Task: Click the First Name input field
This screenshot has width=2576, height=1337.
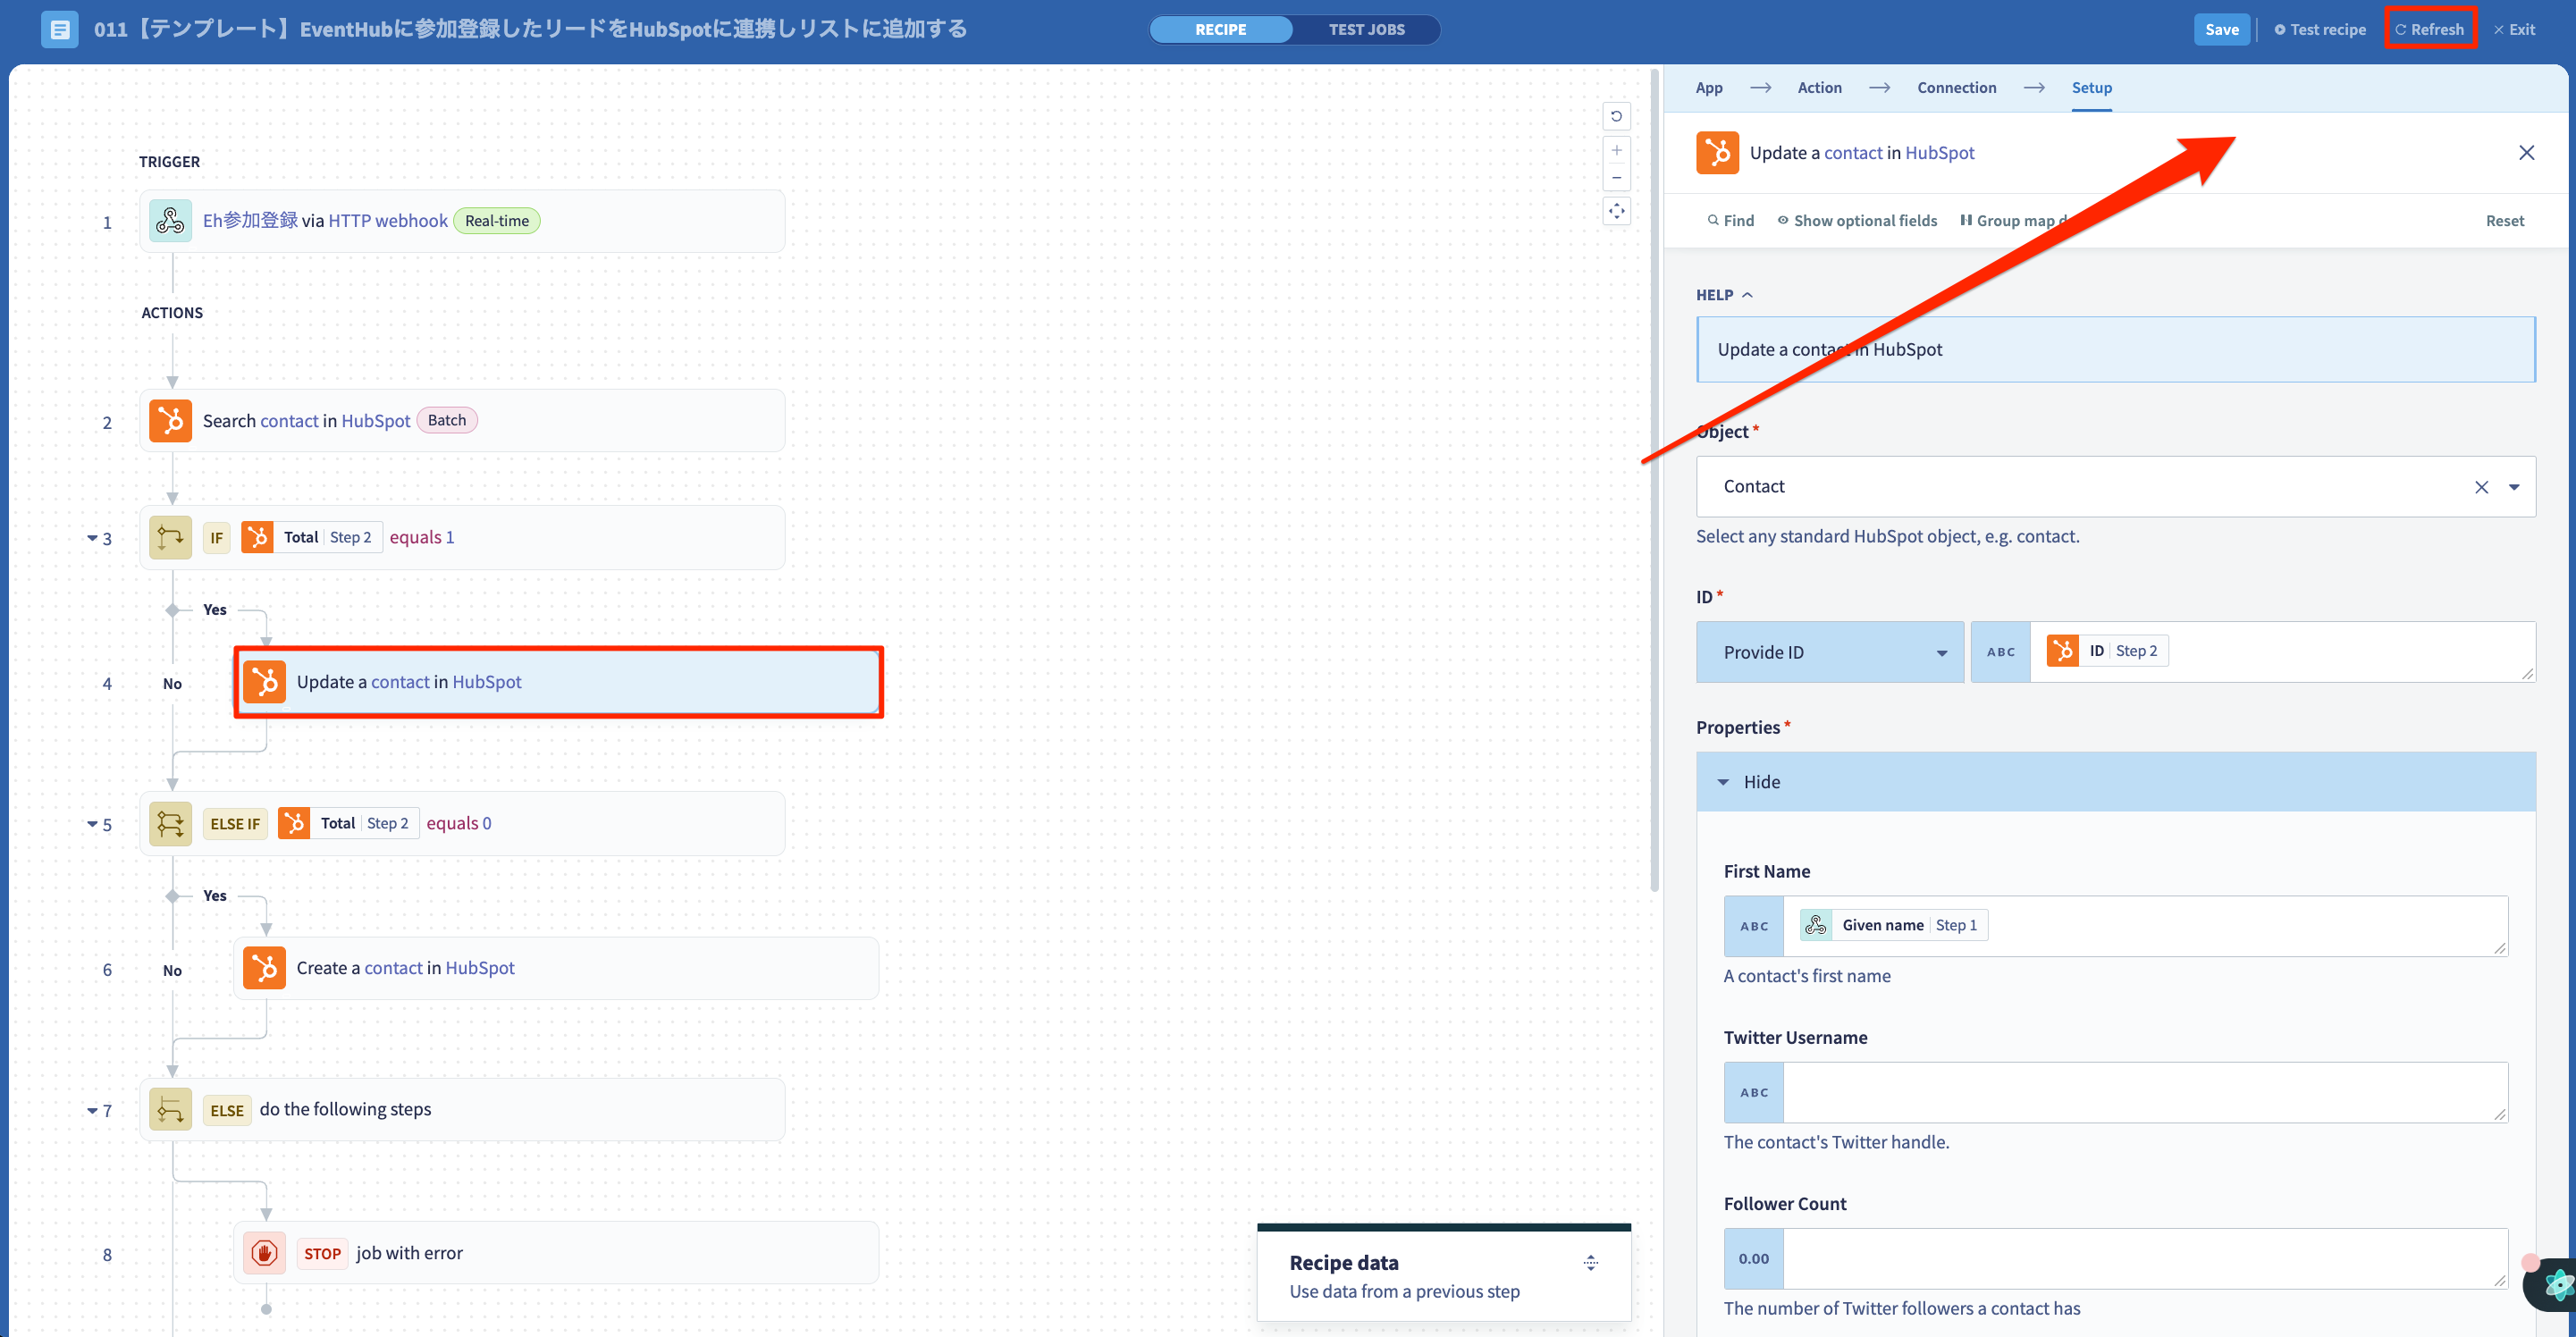Action: (2145, 926)
